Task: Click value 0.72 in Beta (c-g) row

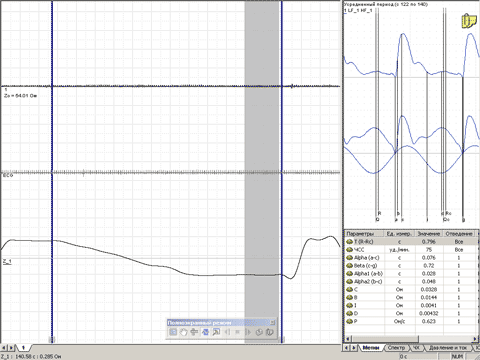Action: (x=429, y=266)
